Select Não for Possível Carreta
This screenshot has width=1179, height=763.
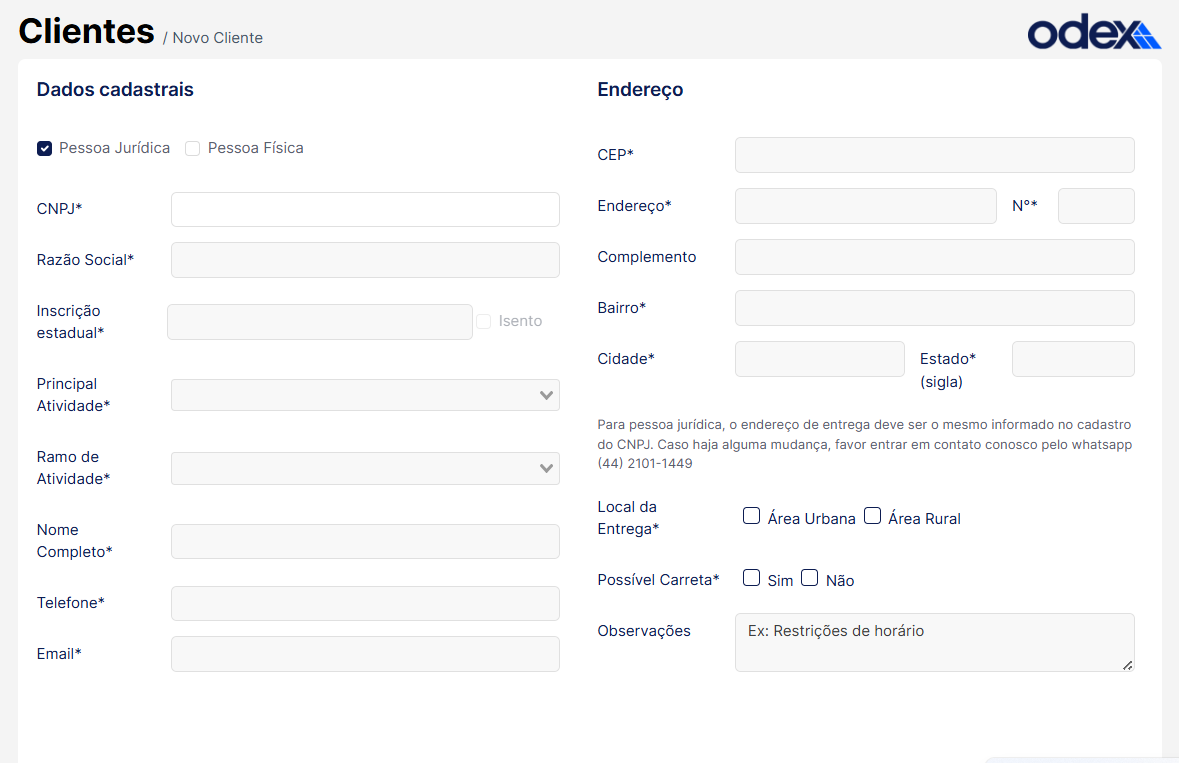(809, 577)
